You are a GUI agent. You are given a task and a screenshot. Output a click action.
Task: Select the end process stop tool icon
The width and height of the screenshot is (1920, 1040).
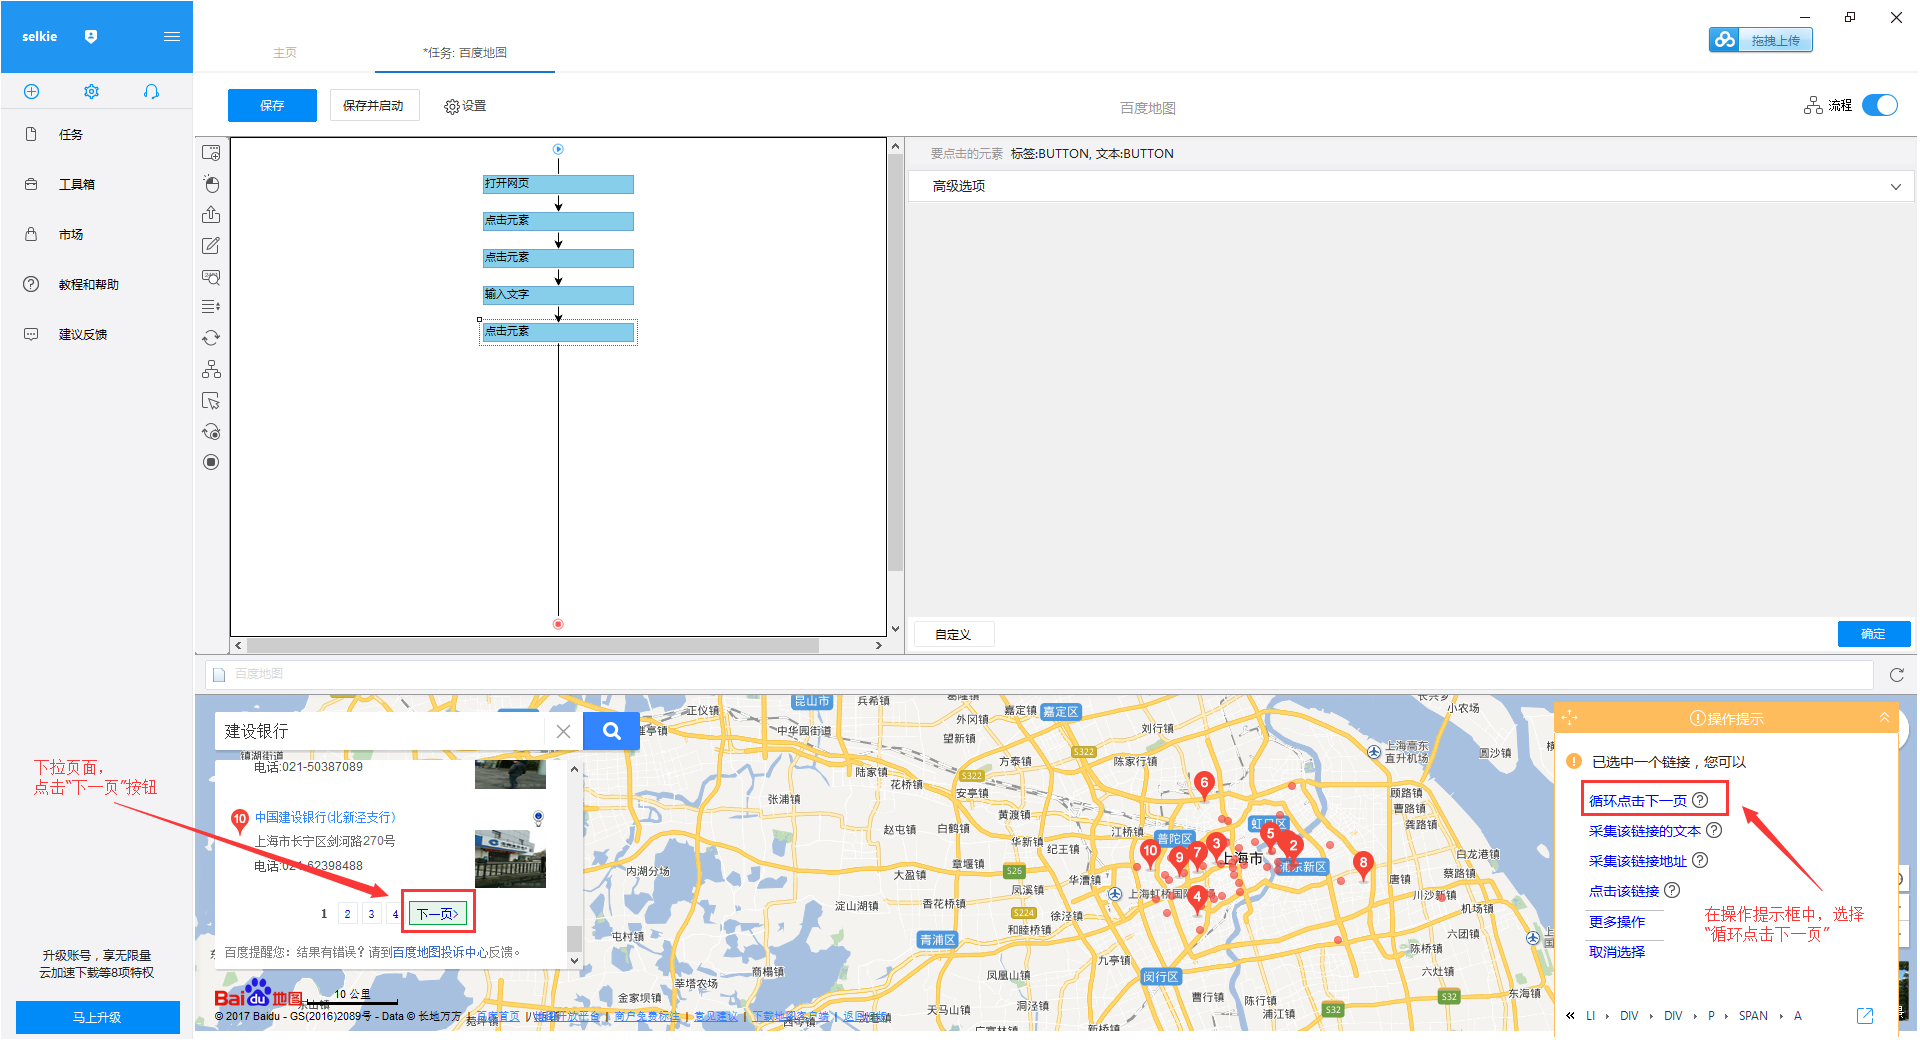click(211, 462)
